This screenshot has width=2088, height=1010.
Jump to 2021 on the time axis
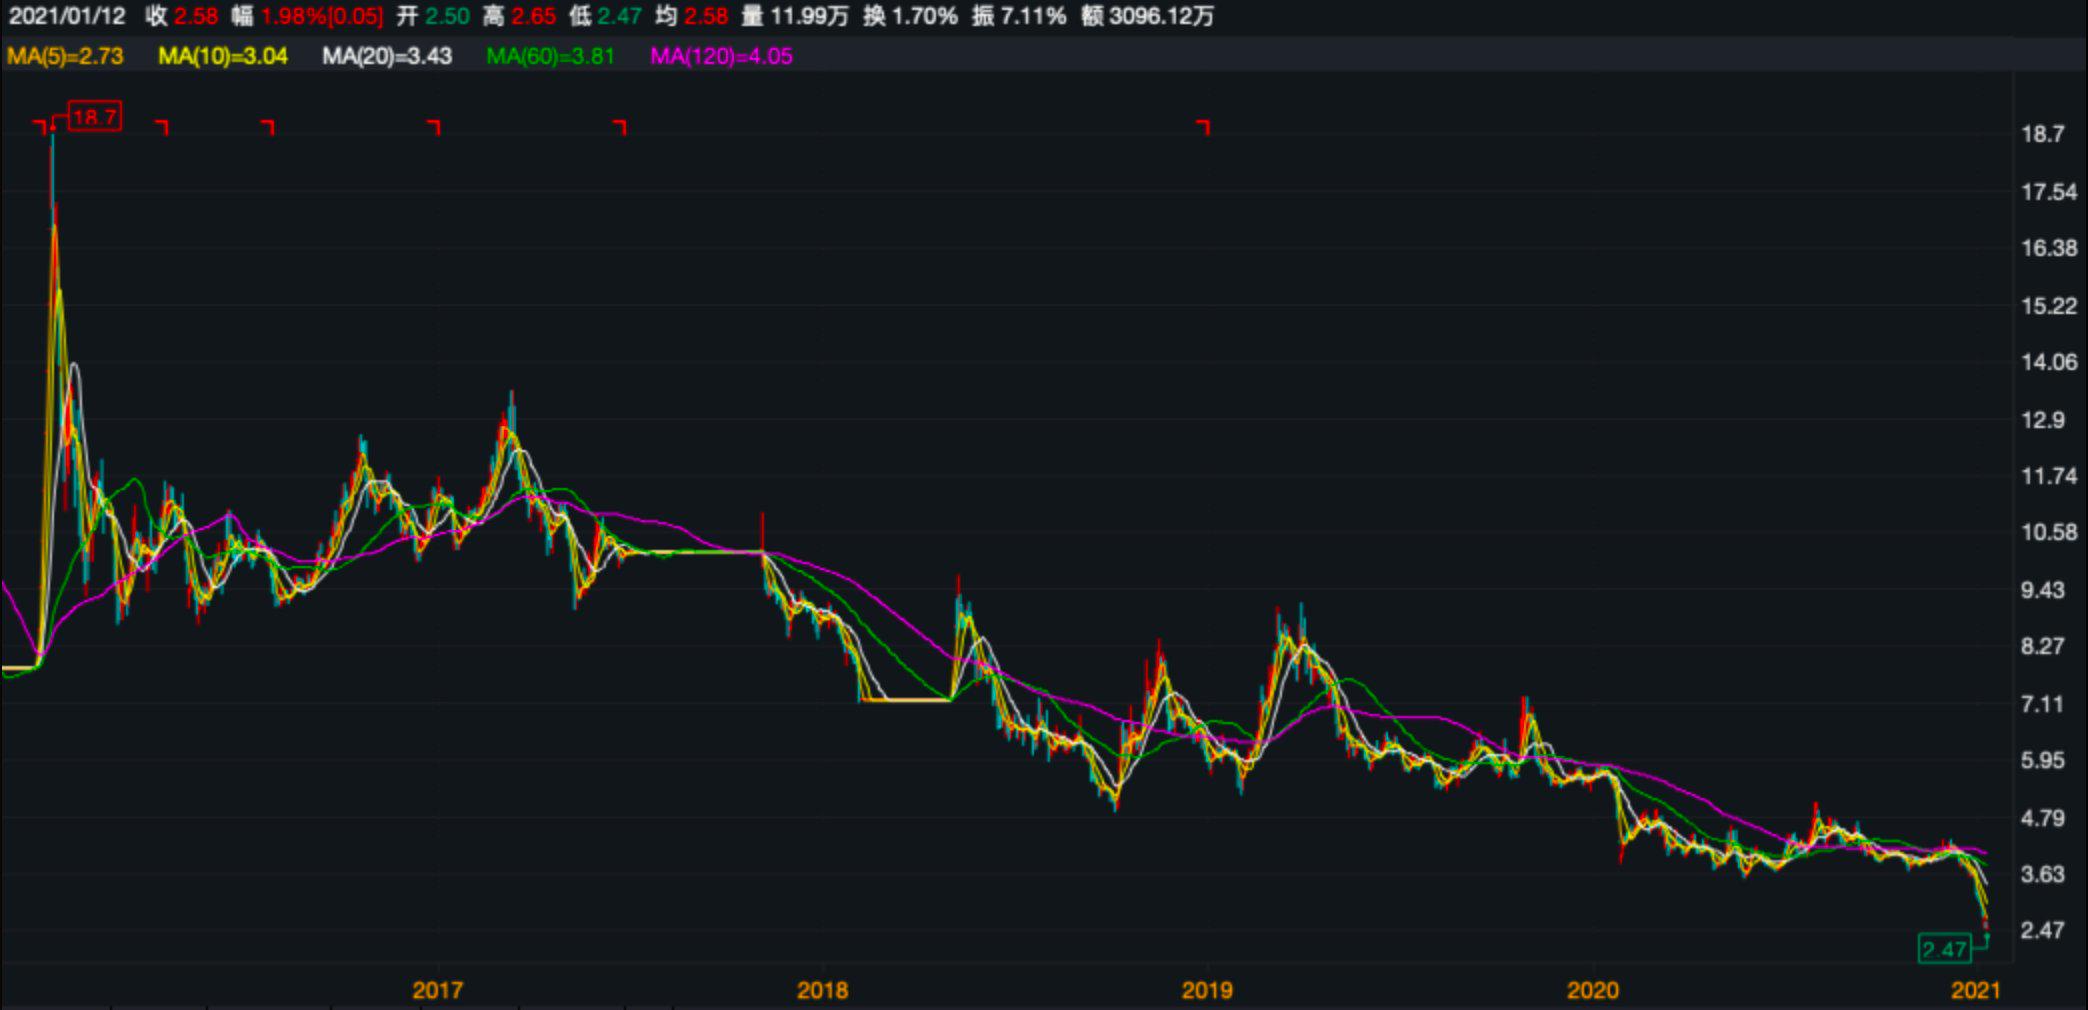click(x=1976, y=990)
